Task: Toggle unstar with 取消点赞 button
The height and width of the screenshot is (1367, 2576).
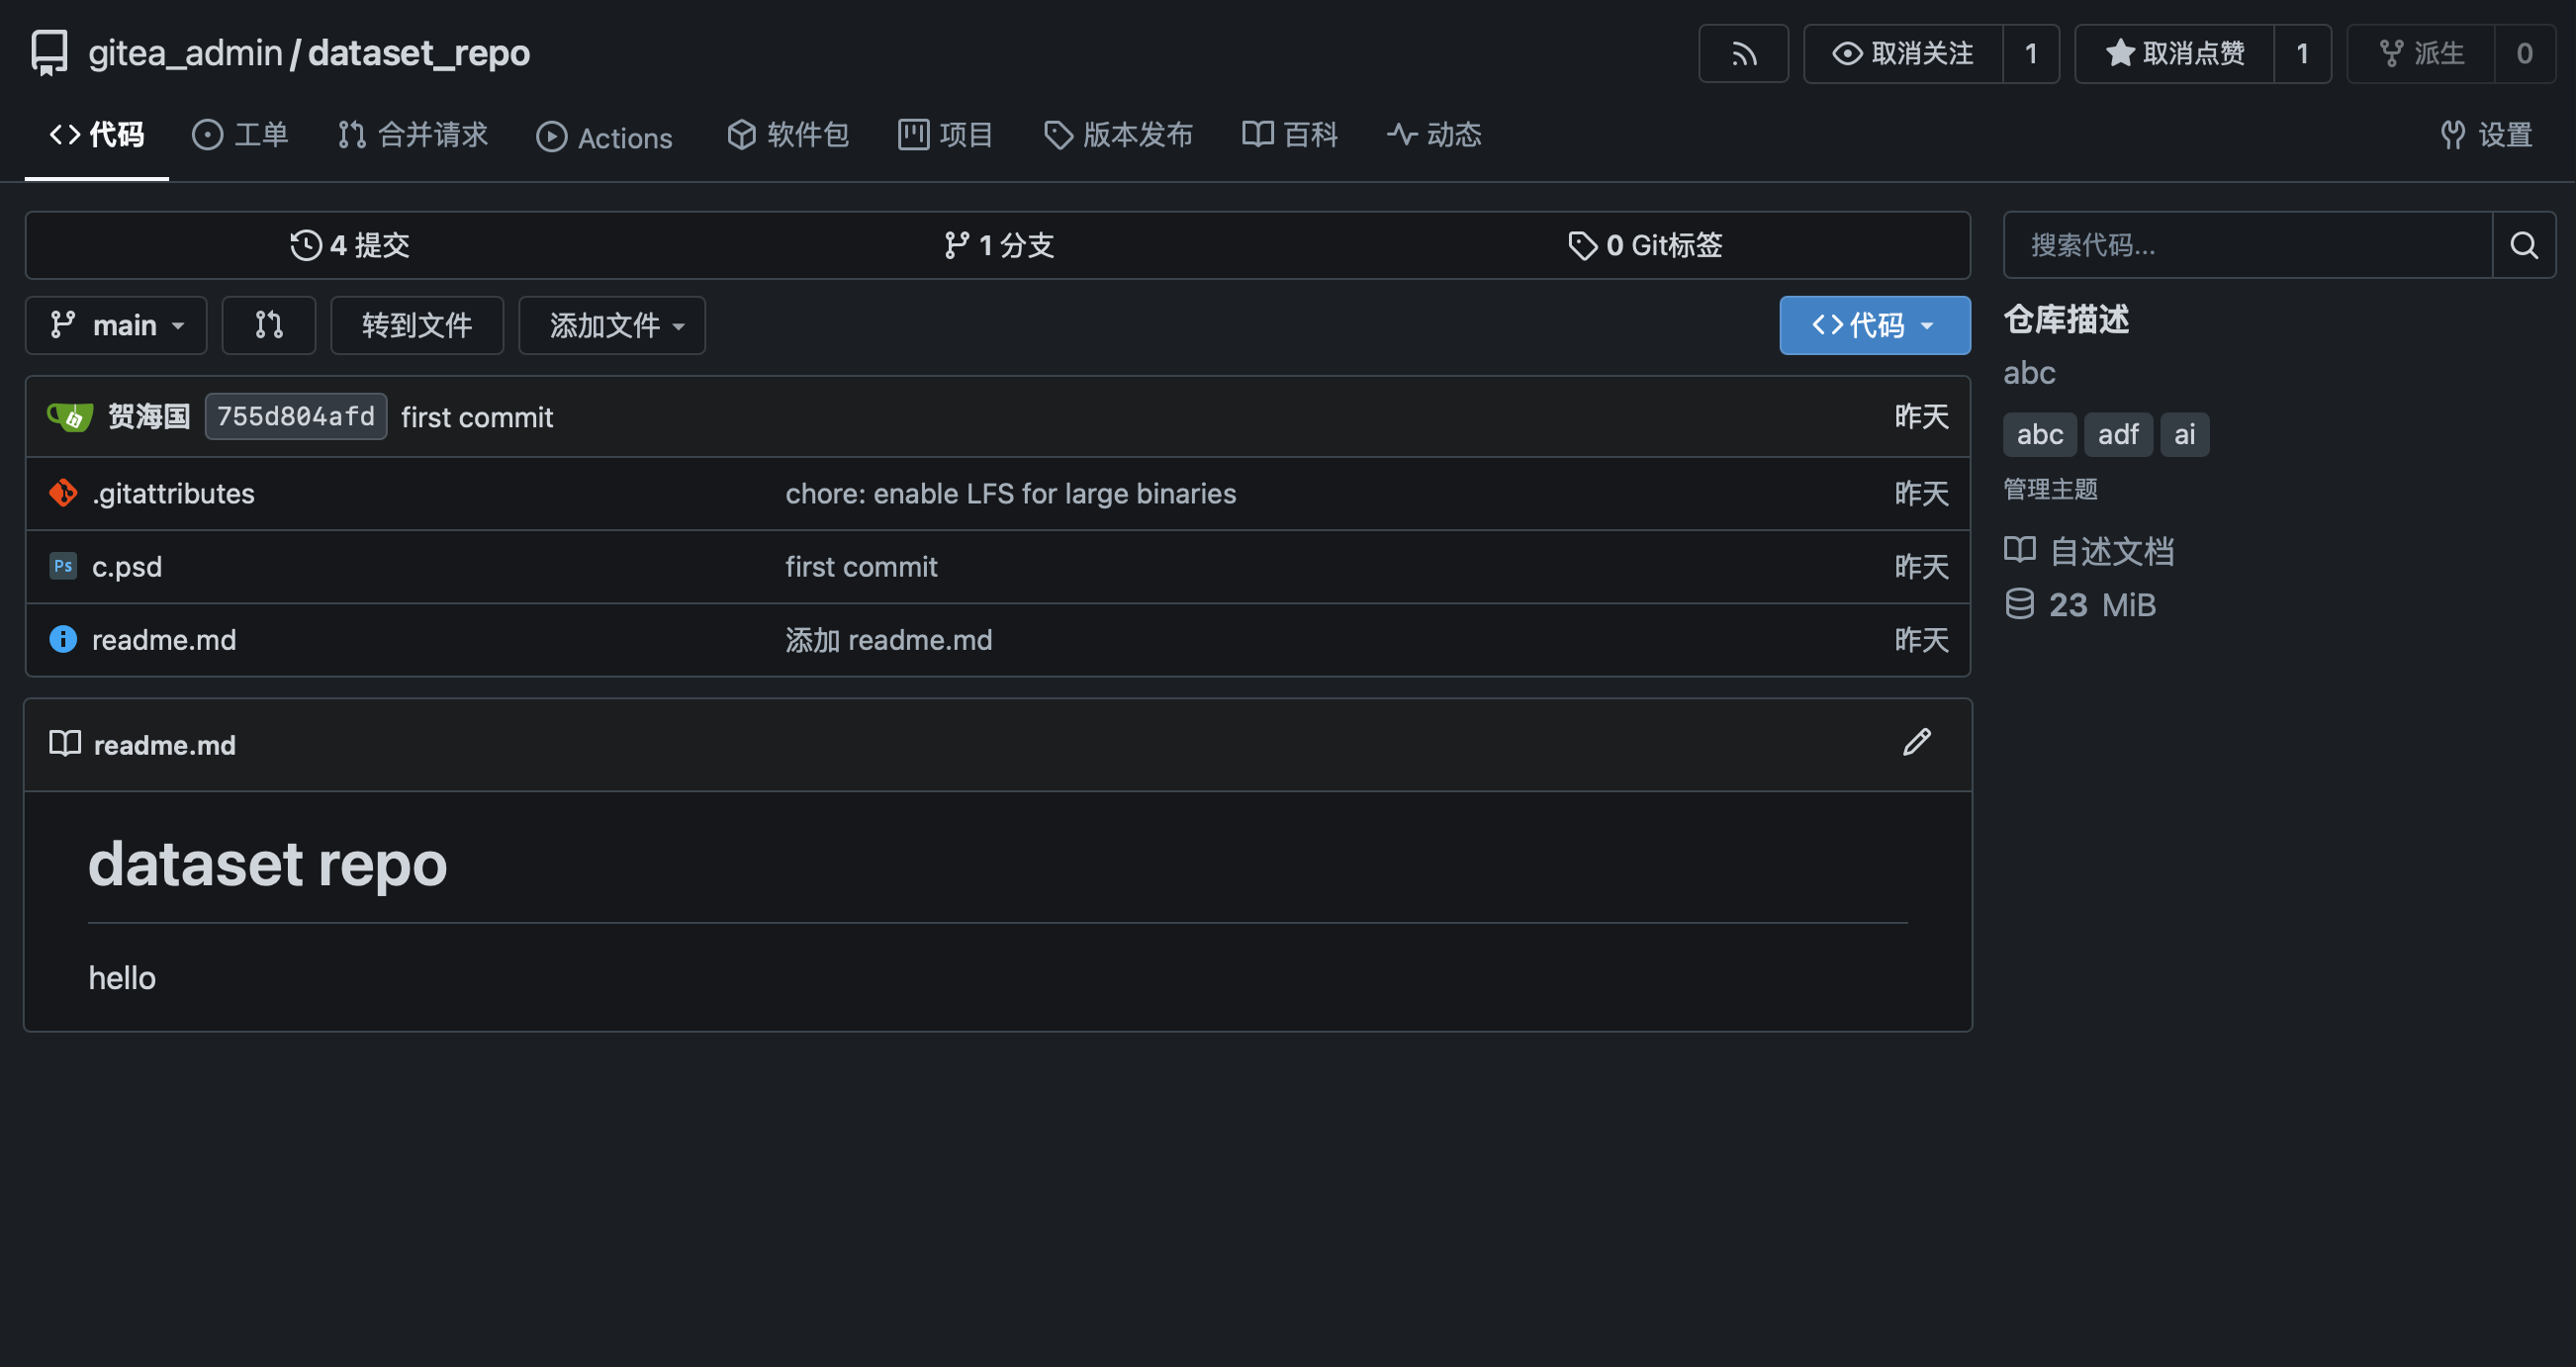Action: pyautogui.click(x=2174, y=54)
